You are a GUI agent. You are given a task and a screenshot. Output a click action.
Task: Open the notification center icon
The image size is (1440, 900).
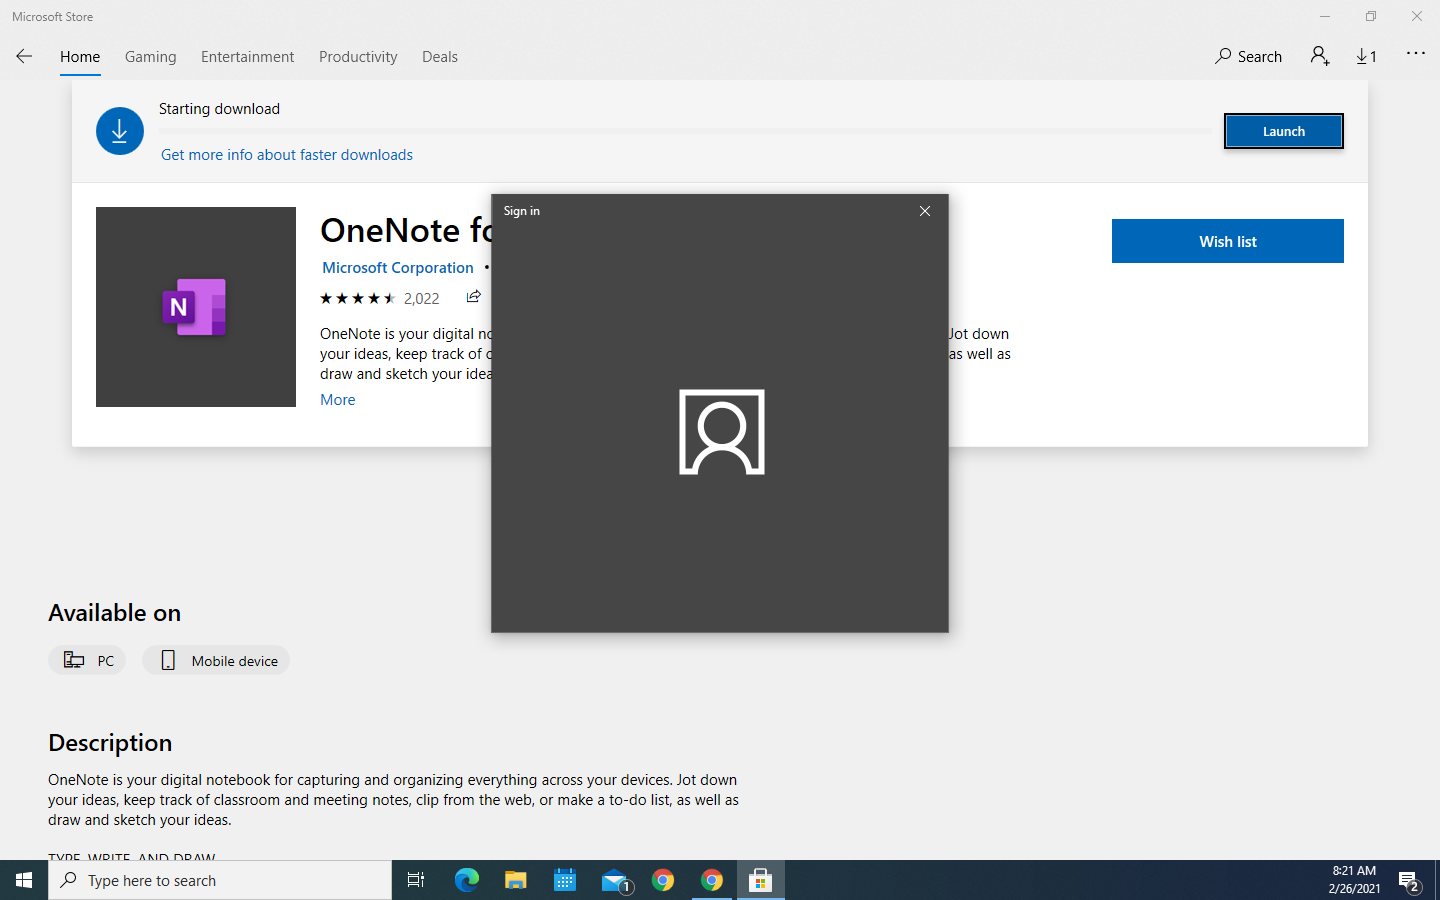1409,881
